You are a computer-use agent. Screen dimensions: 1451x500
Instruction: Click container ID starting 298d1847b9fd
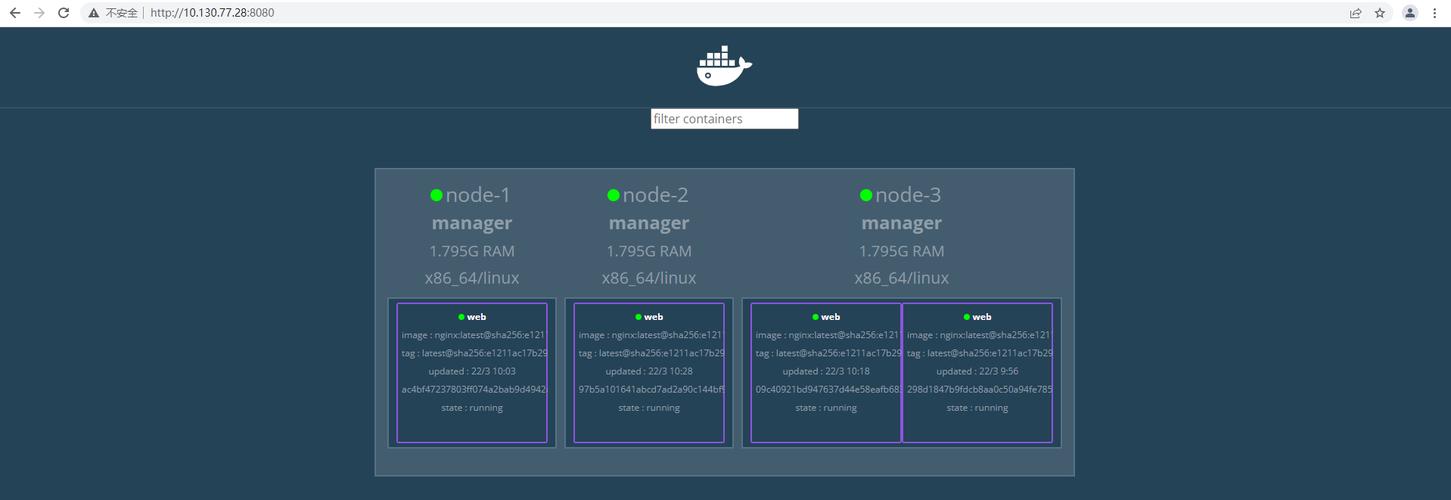pyautogui.click(x=979, y=389)
